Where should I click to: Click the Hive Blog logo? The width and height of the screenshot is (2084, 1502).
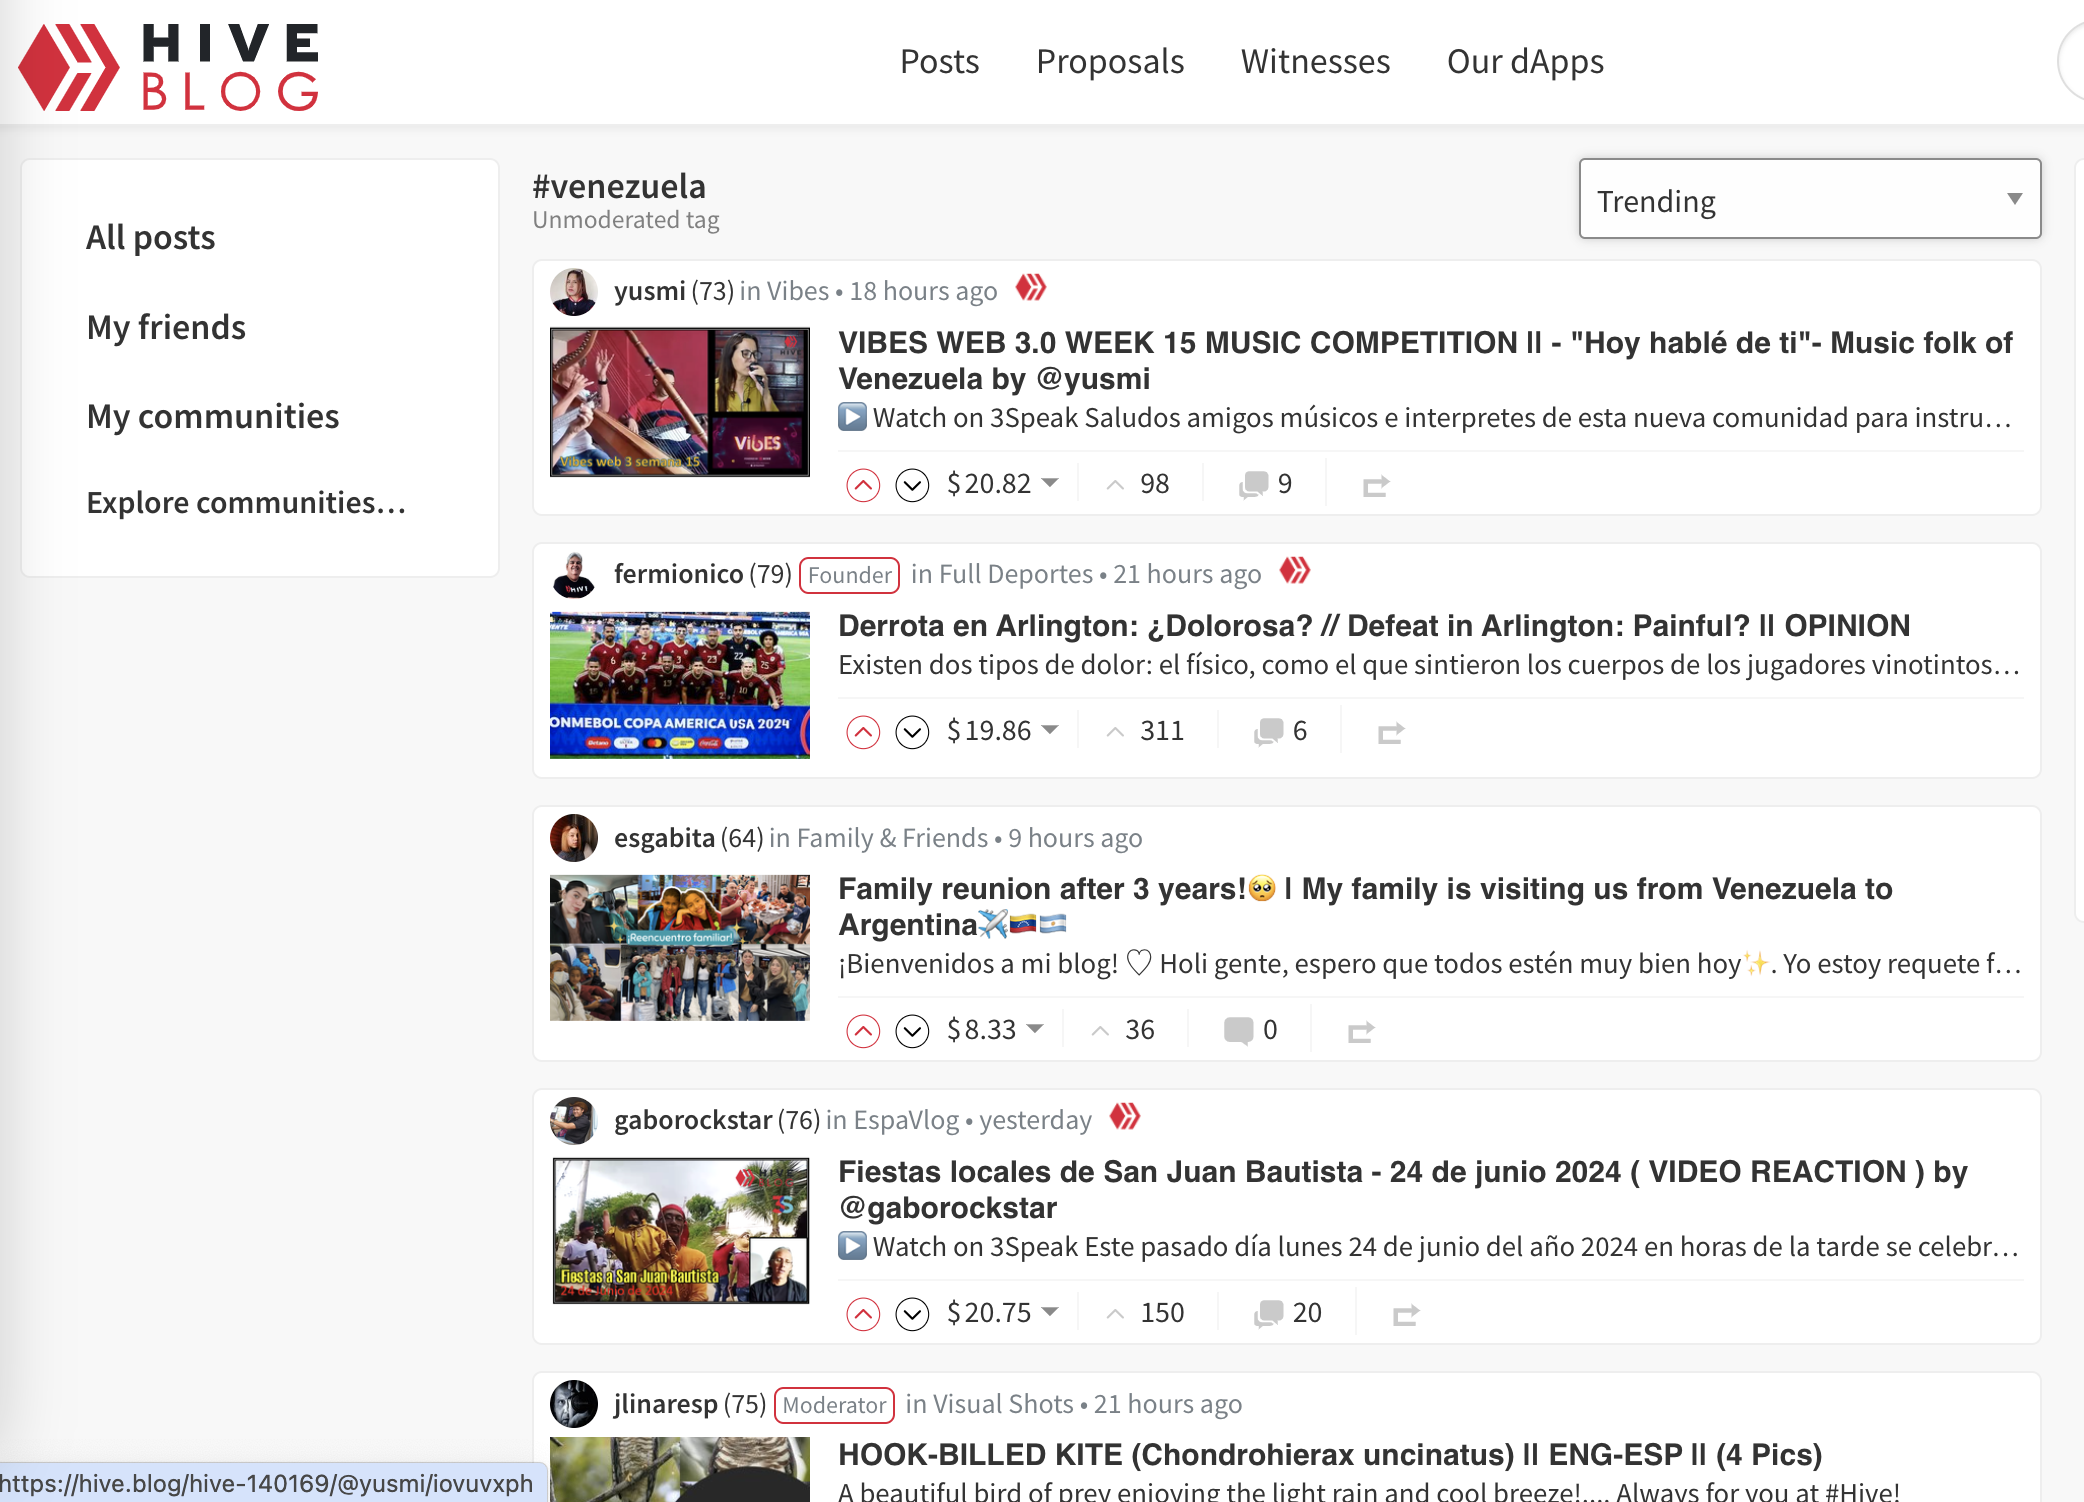click(x=169, y=66)
